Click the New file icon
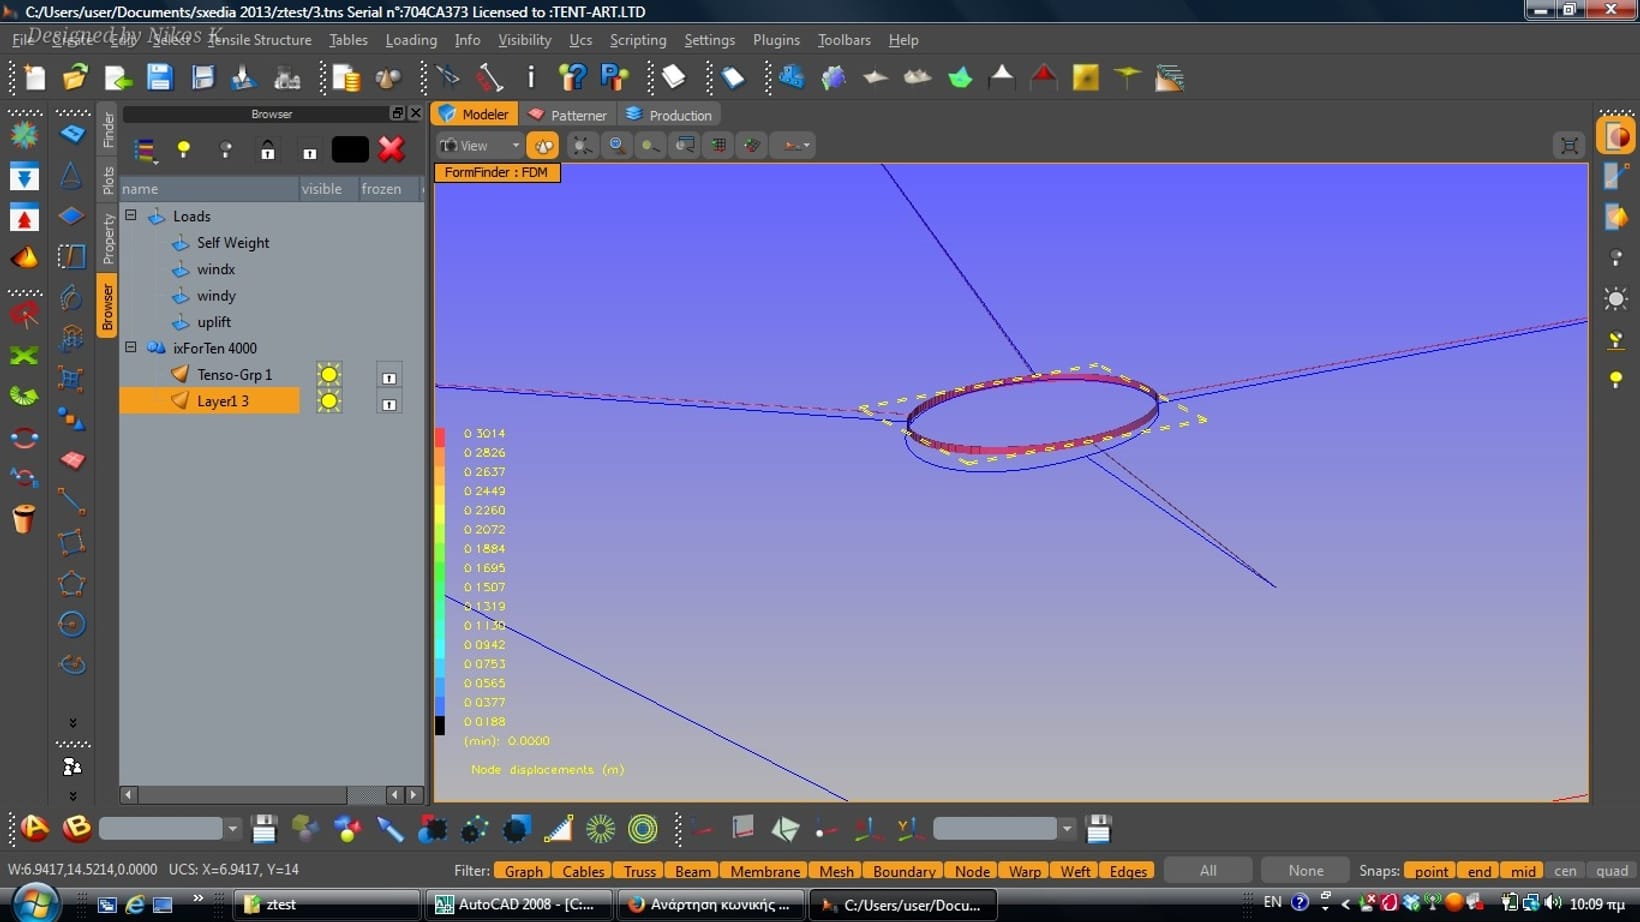Screen dimensions: 1640x922 [x=35, y=78]
